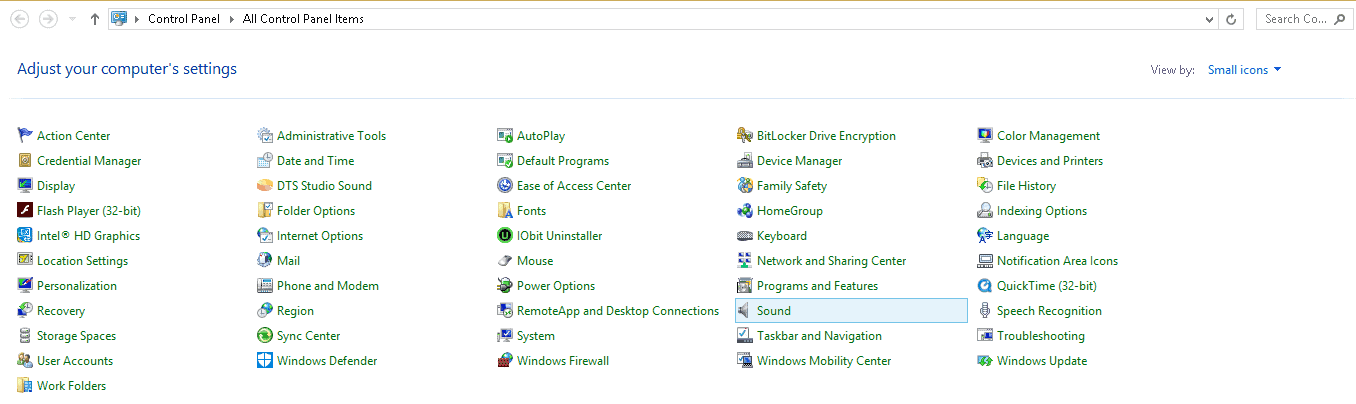Viewport: 1356px width, 404px height.
Task: Click the Sync Center green icon
Action: pyautogui.click(x=265, y=335)
